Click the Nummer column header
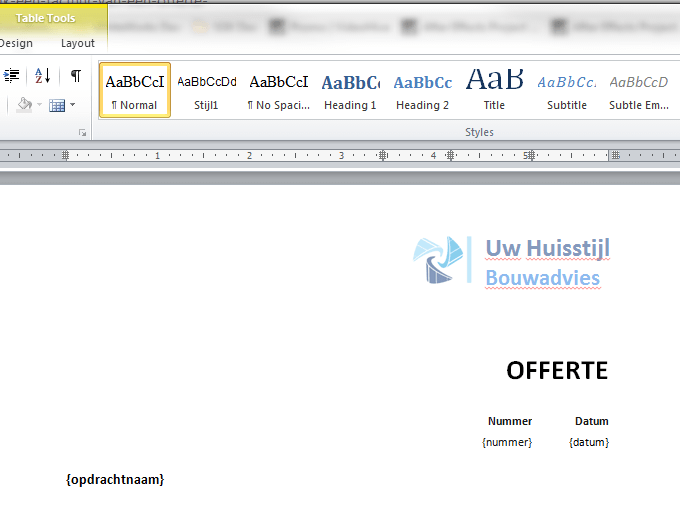 pyautogui.click(x=510, y=421)
